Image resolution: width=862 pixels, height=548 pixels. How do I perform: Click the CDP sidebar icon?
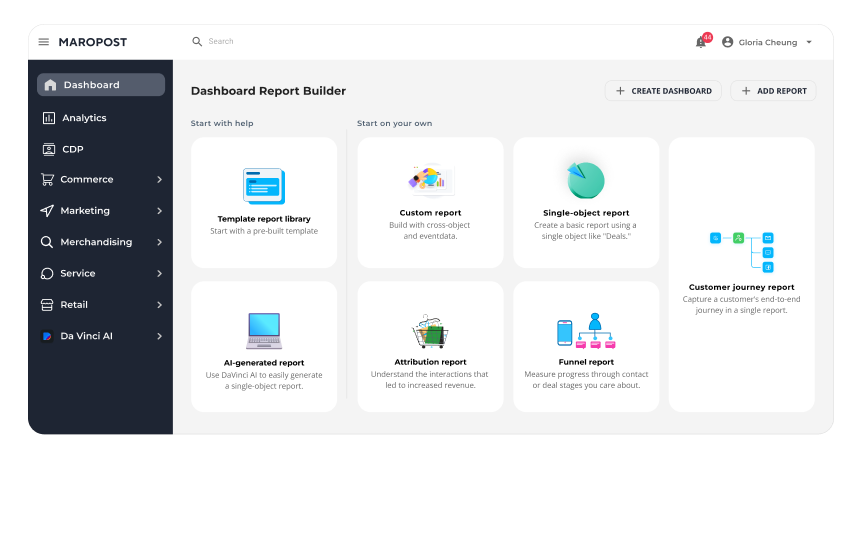49,149
